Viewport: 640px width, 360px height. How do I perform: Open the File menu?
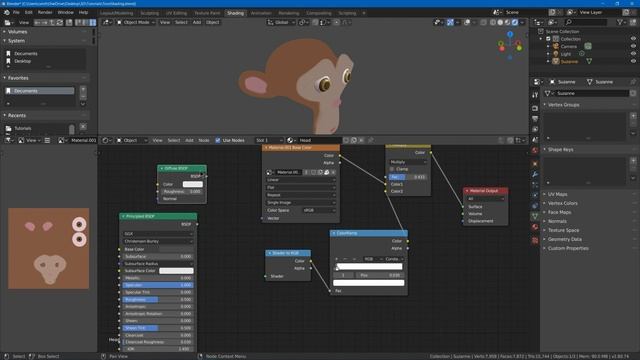[x=16, y=13]
